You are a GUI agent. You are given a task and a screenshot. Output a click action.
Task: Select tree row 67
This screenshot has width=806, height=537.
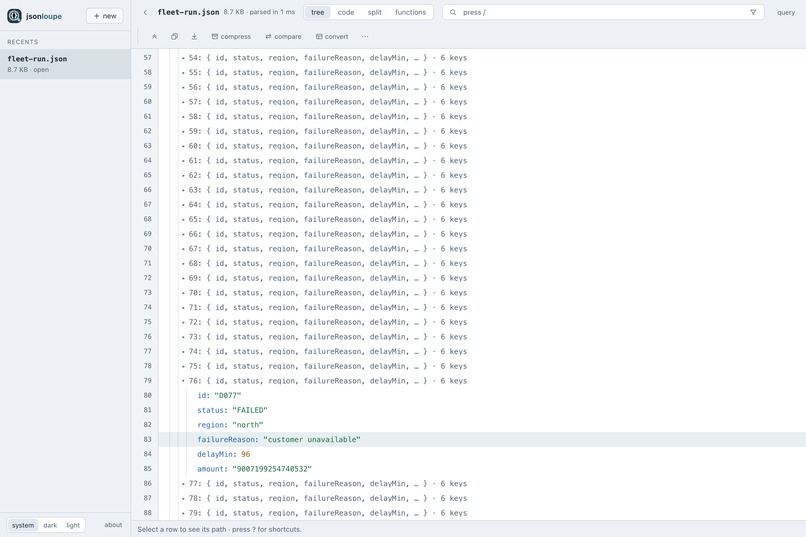pos(482,205)
